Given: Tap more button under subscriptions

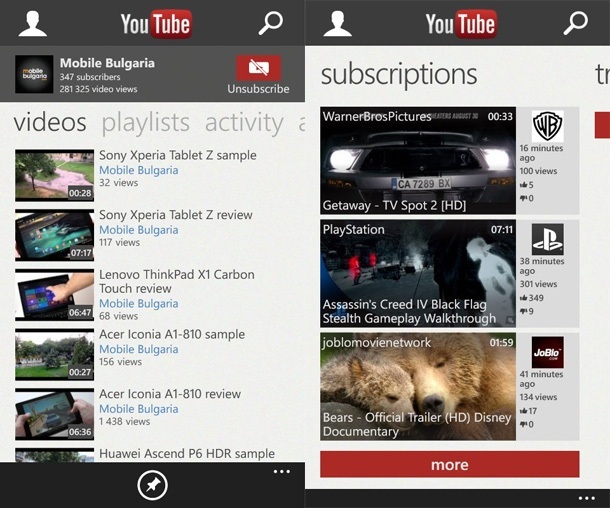Looking at the screenshot, I should tap(450, 464).
